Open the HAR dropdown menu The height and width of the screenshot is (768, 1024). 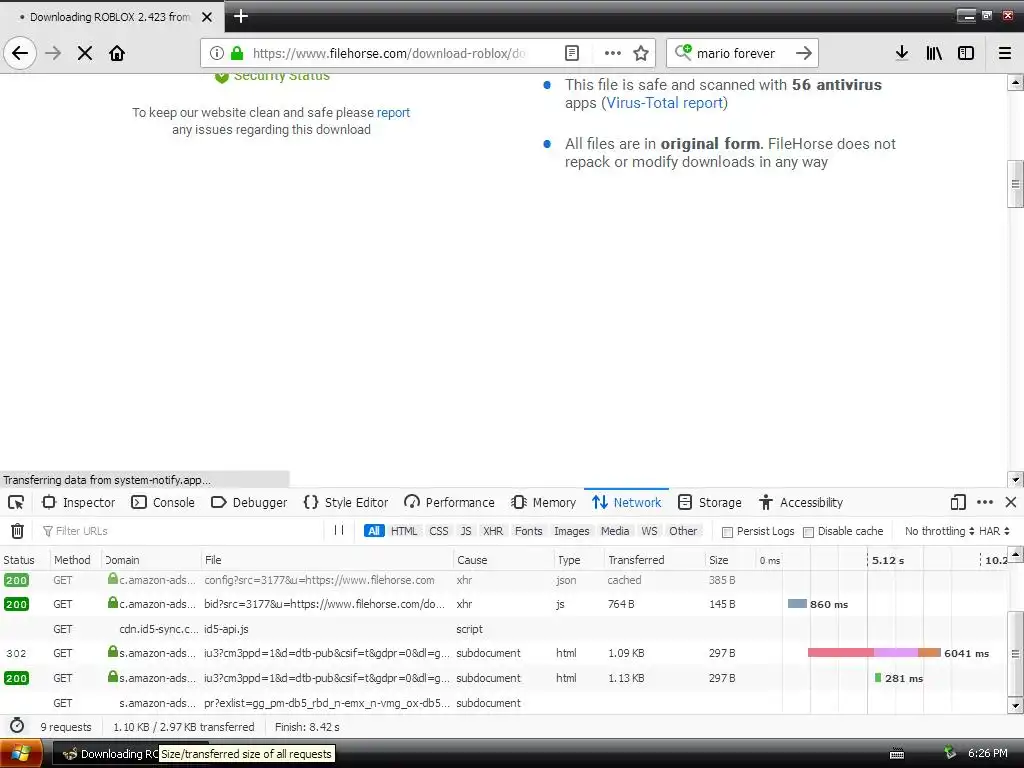click(x=994, y=531)
